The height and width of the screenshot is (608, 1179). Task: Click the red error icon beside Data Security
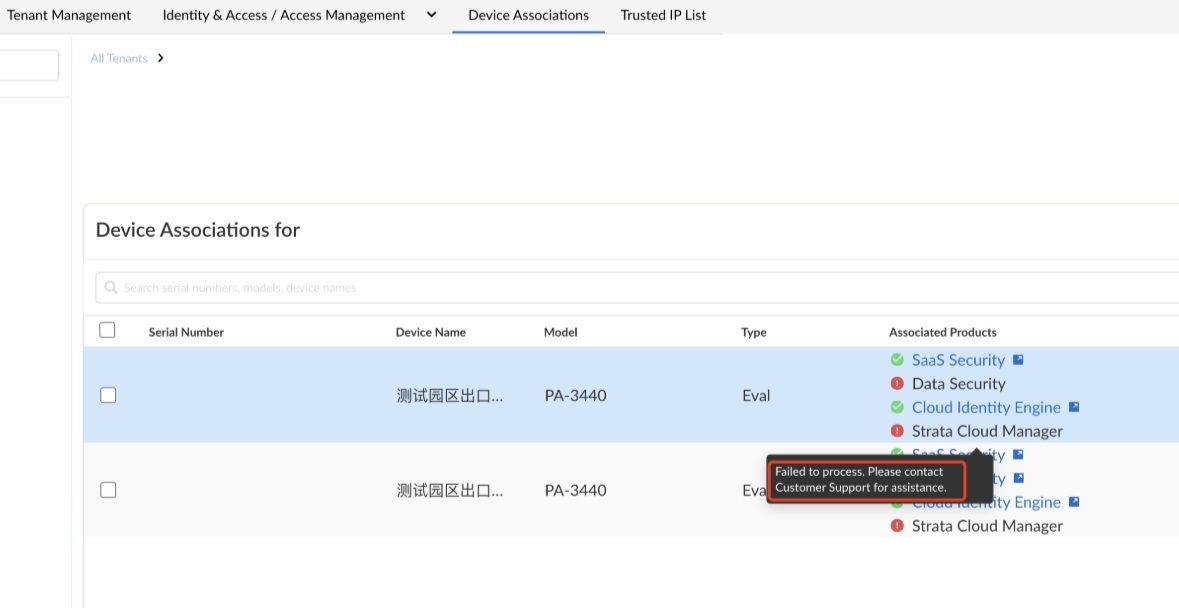pos(897,384)
